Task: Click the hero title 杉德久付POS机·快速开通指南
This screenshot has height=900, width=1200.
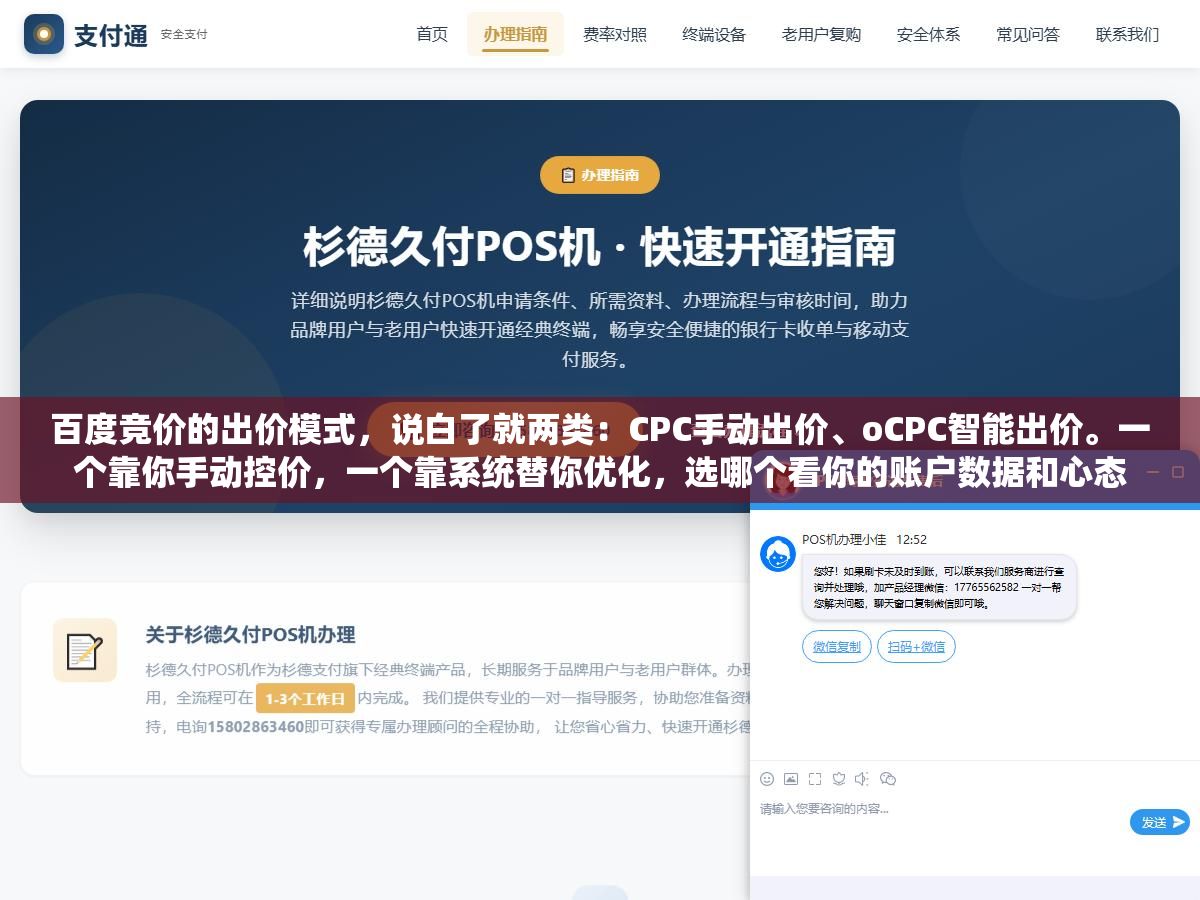Action: point(600,247)
